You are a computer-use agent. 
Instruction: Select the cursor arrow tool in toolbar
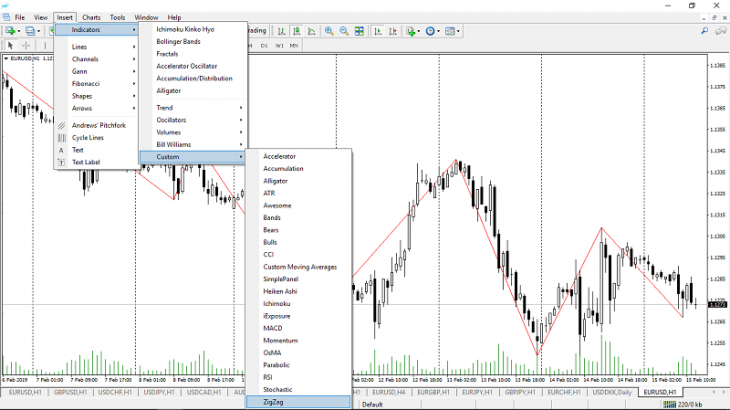coord(10,45)
